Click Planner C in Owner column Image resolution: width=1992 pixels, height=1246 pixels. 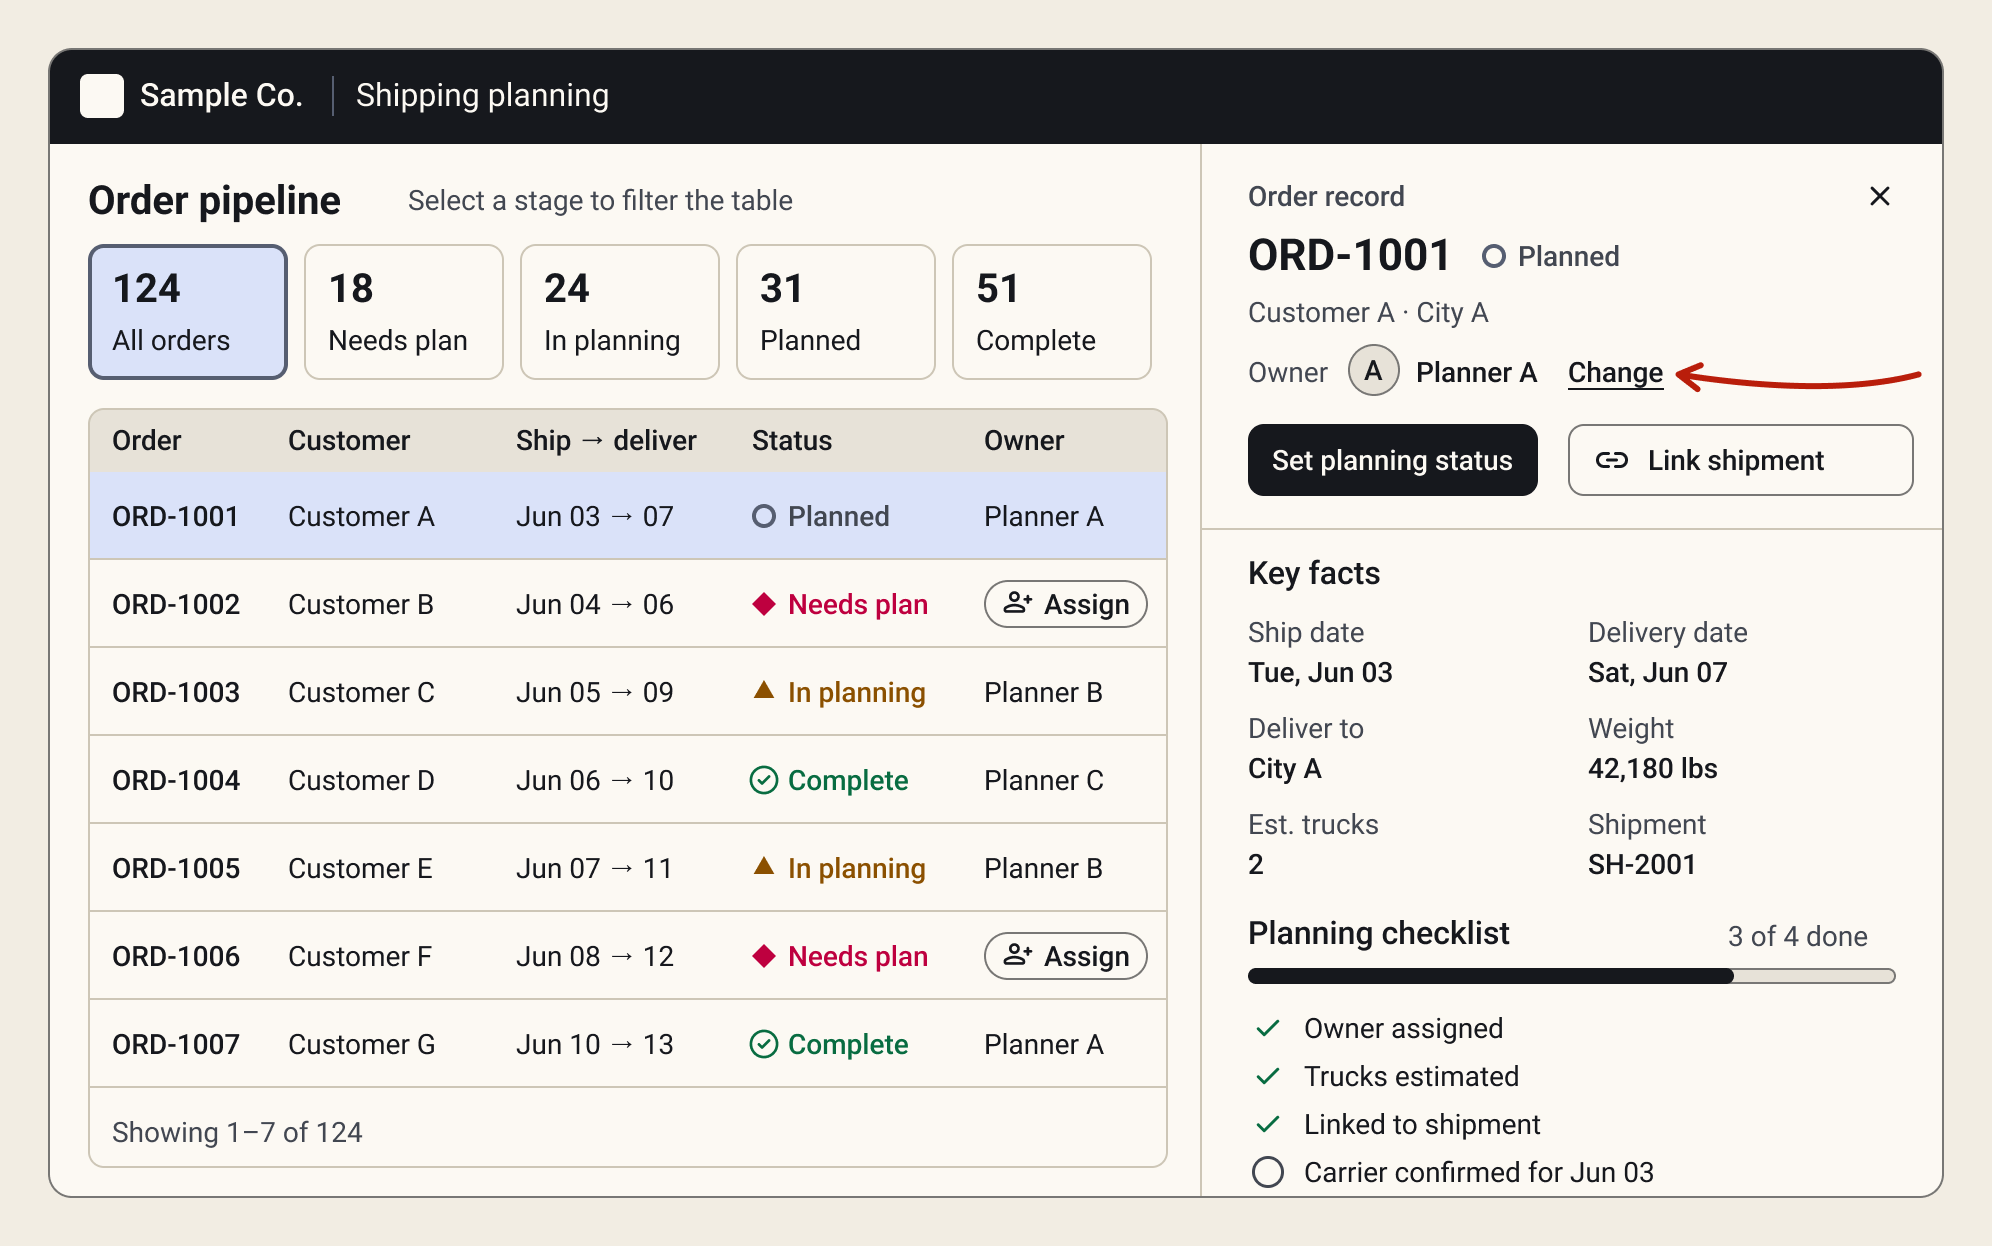[1044, 780]
